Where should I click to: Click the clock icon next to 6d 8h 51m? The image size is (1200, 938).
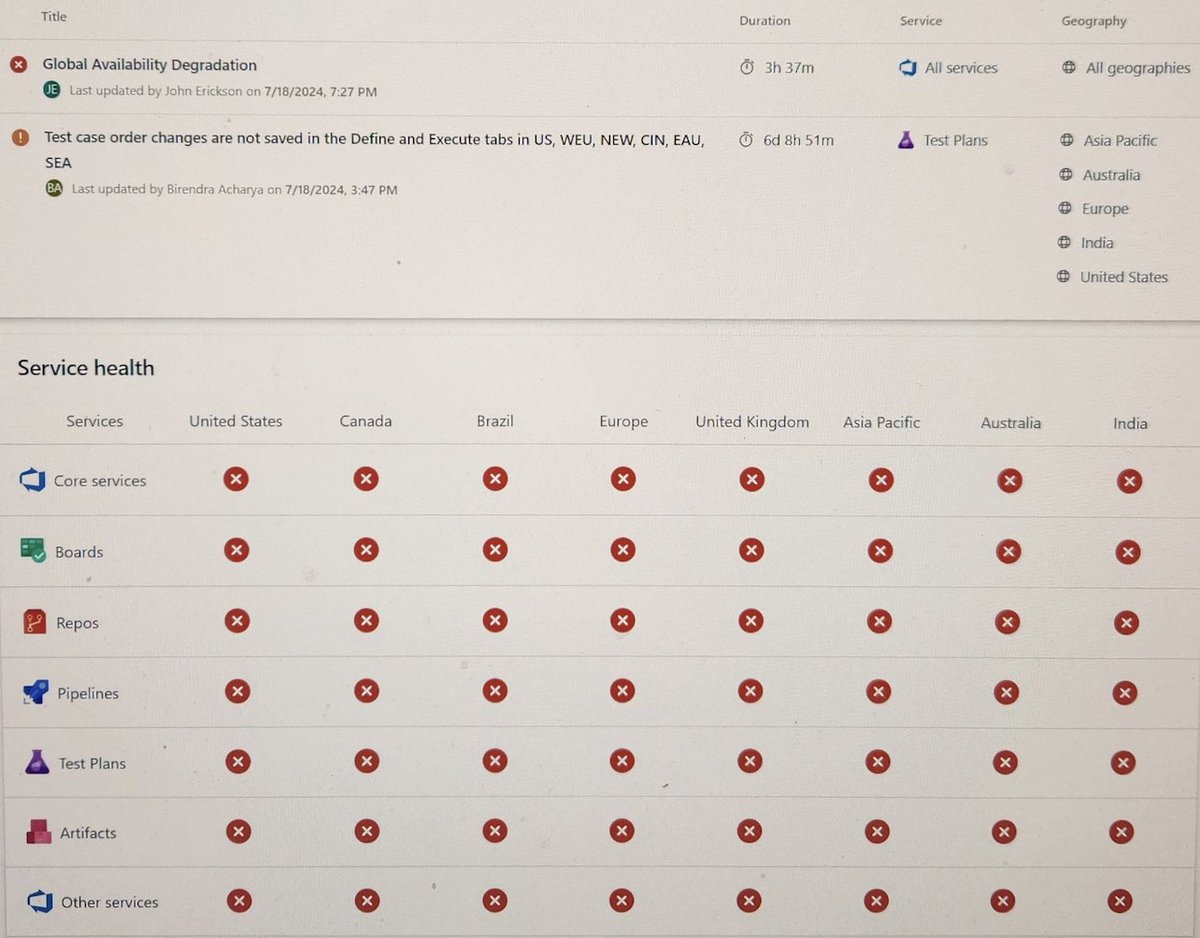click(x=746, y=140)
